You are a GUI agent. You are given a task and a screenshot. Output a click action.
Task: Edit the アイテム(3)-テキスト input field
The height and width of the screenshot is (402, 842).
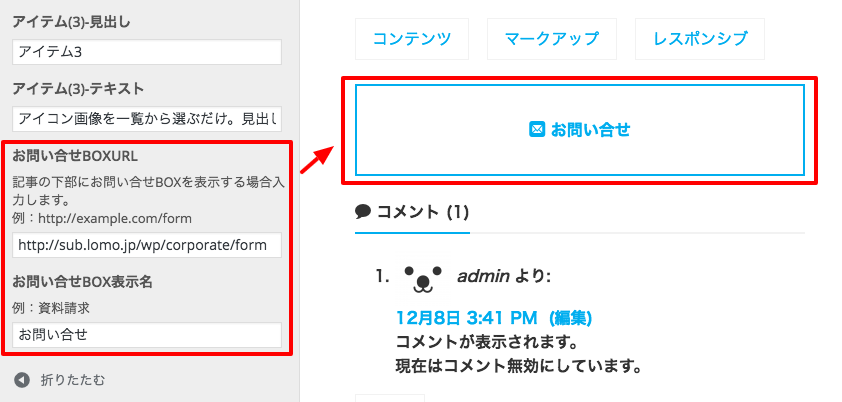point(147,119)
